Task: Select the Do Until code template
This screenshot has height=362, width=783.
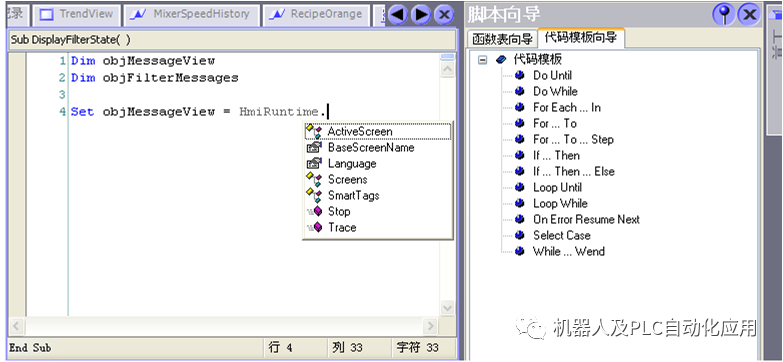Action: click(x=552, y=75)
